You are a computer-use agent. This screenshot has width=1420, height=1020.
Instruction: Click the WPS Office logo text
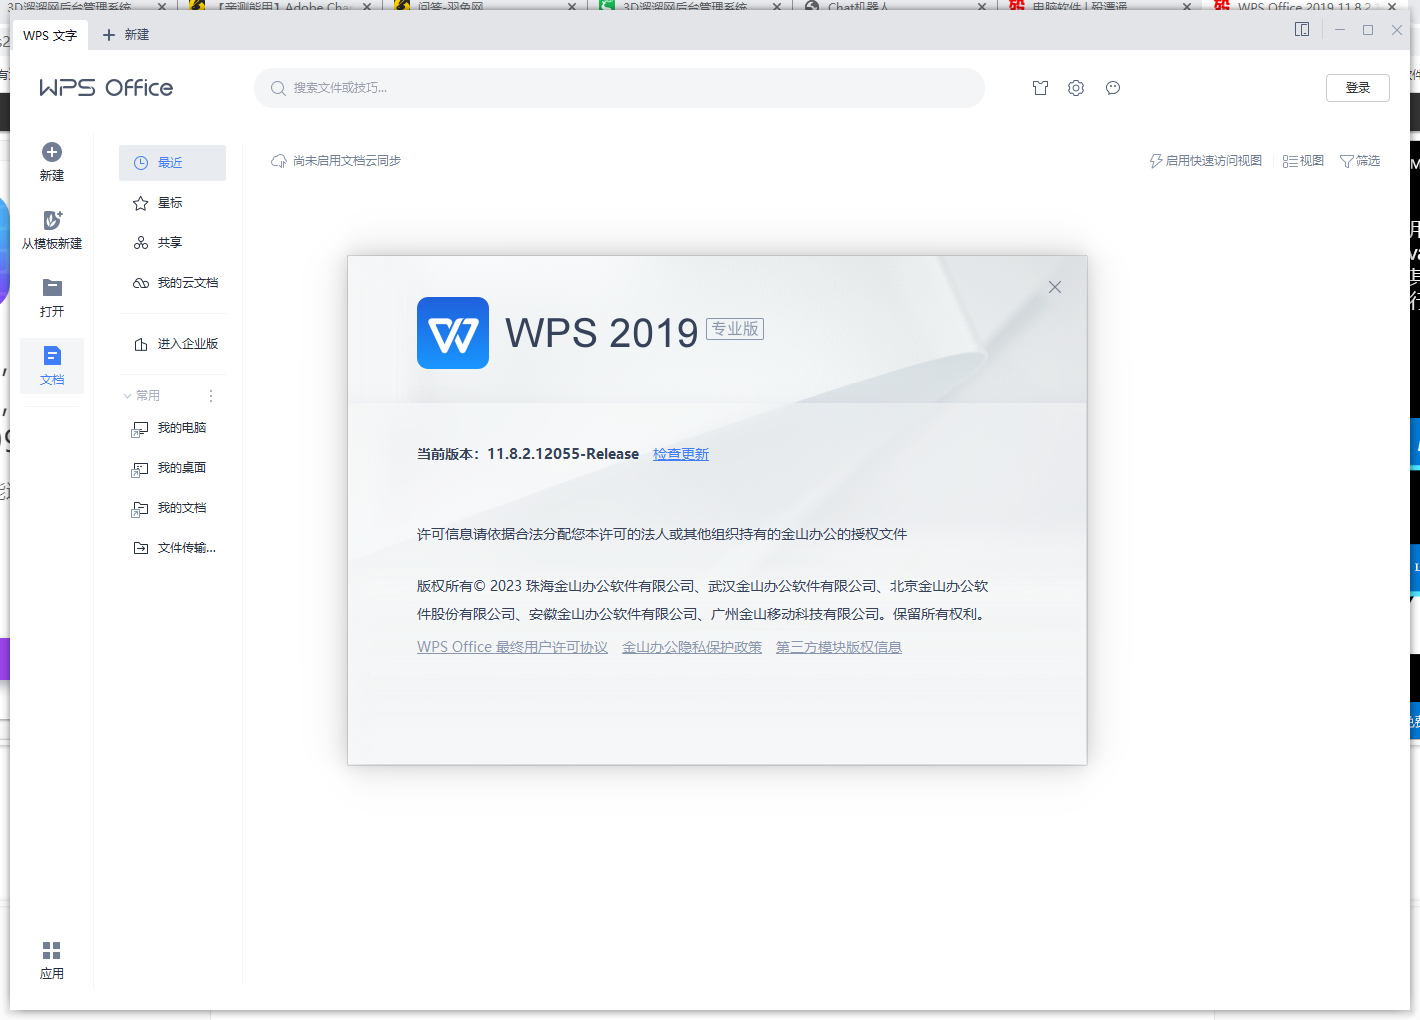tap(106, 88)
